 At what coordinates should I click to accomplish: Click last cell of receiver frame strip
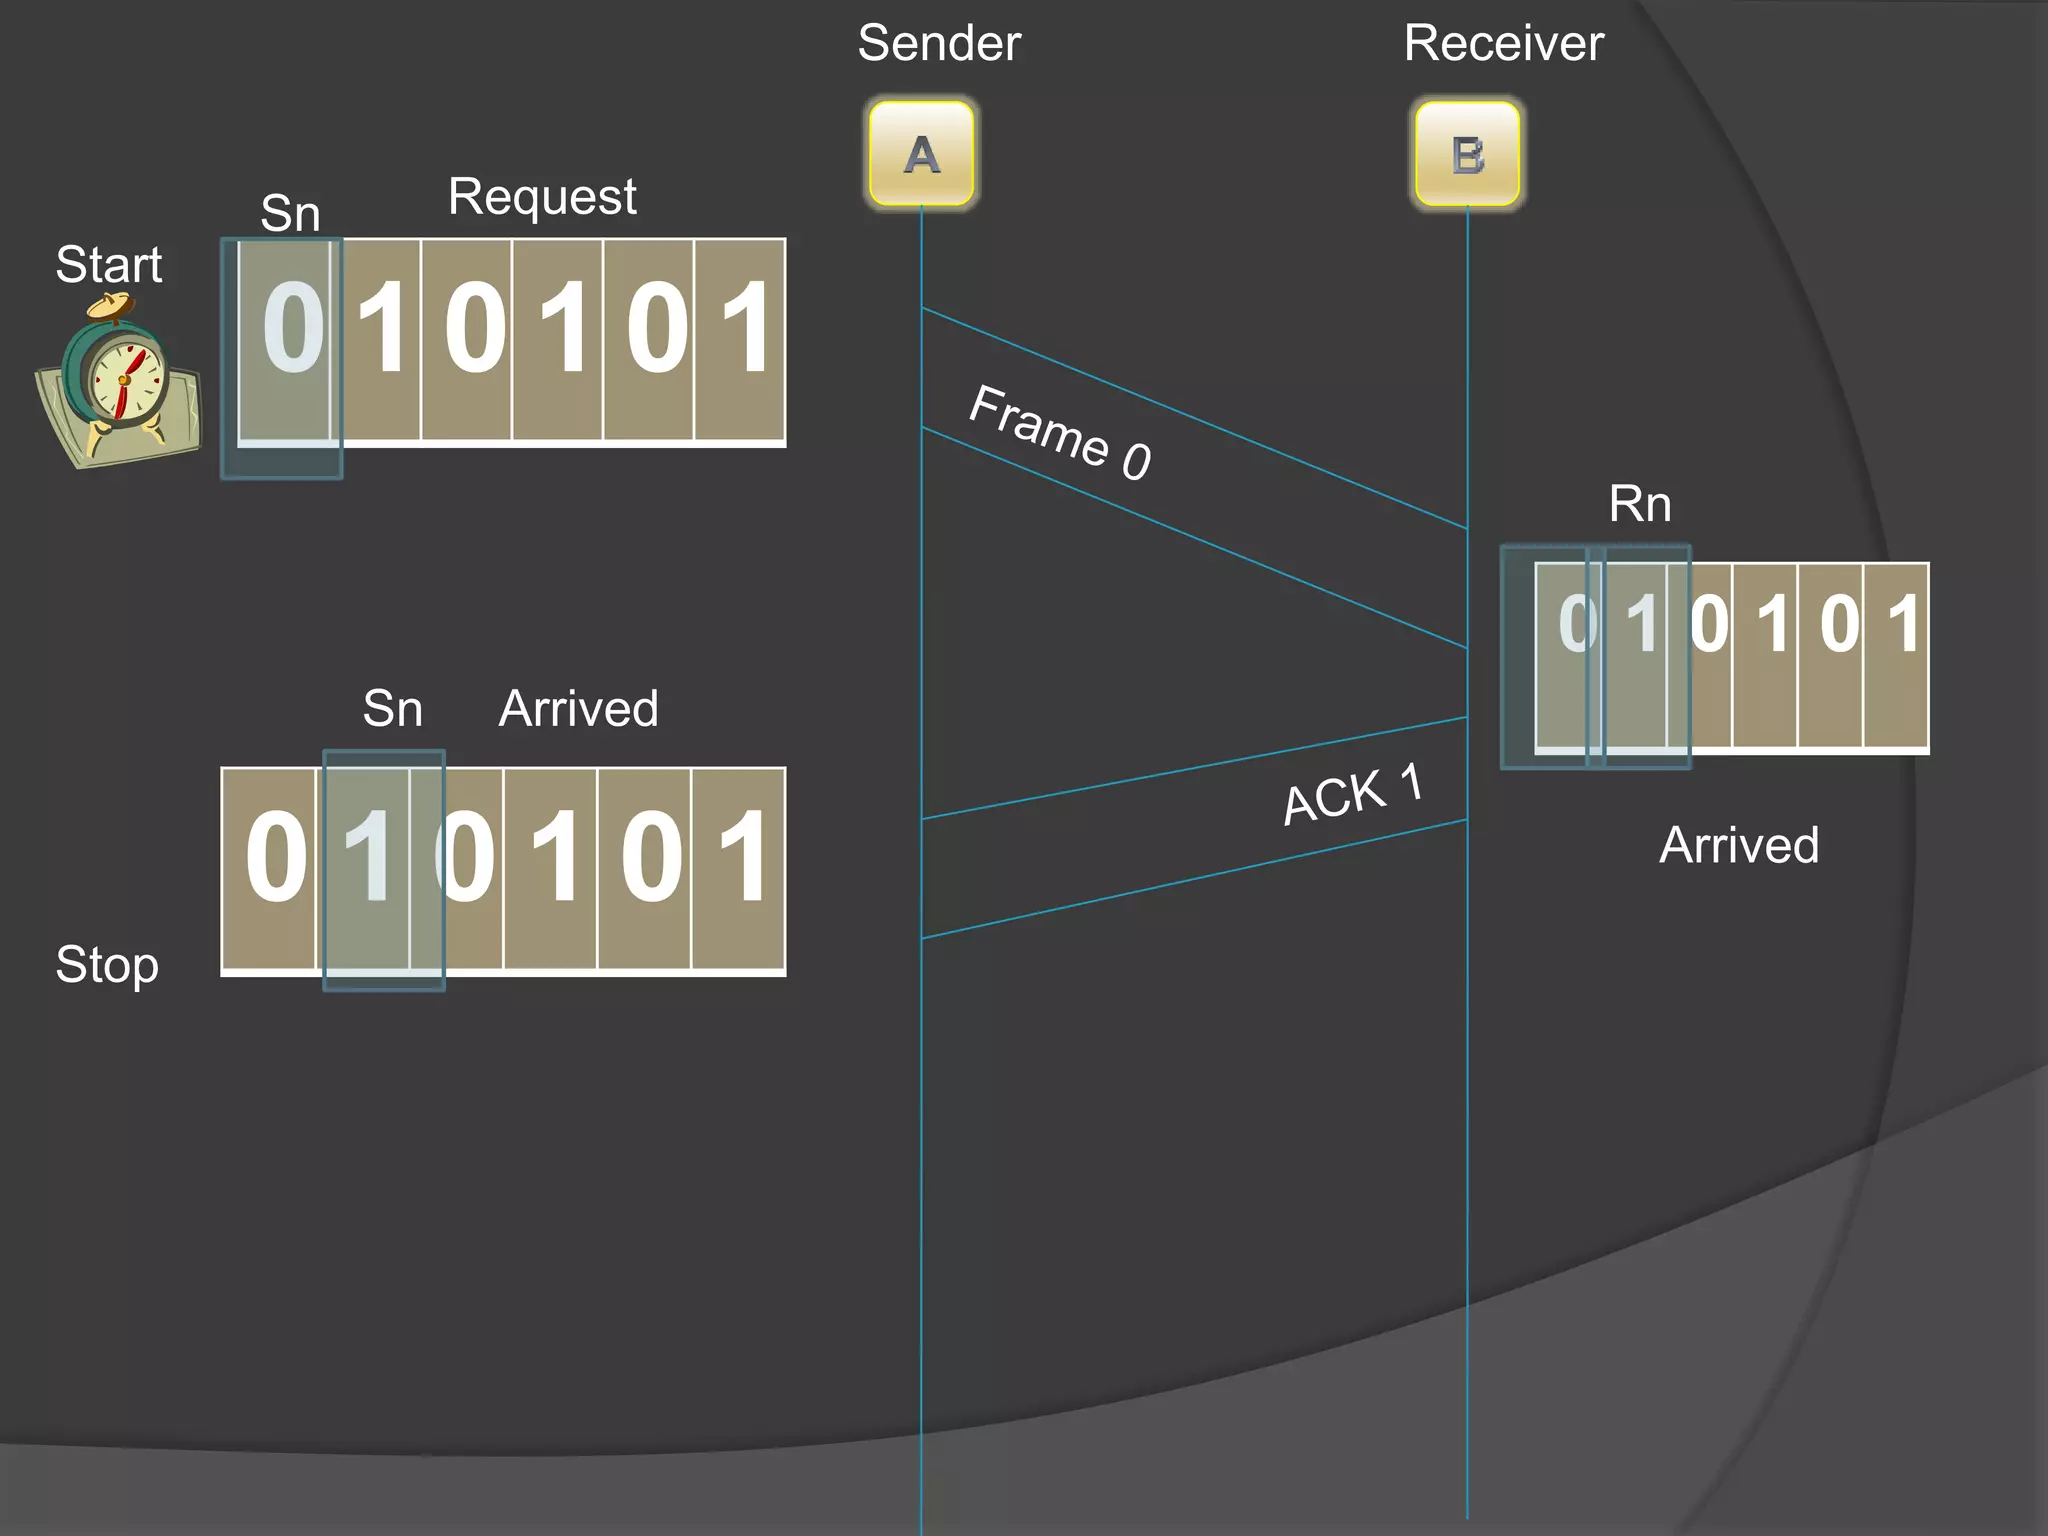(x=1896, y=655)
